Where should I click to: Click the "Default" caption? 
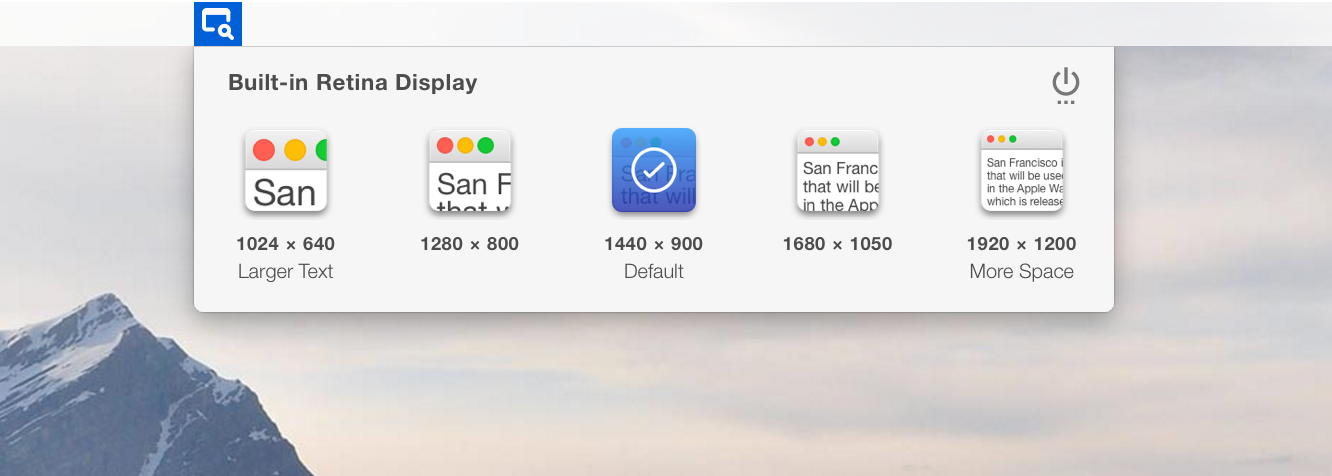click(x=654, y=272)
